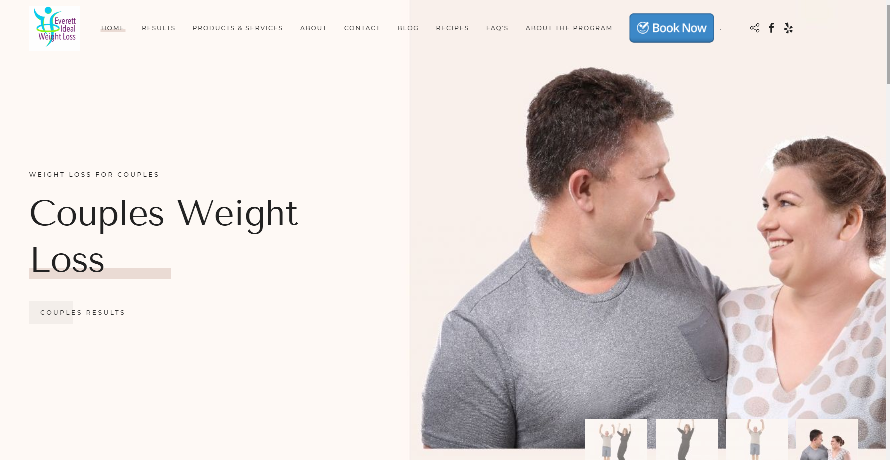Select thumbnail of man in shorts

point(757,440)
